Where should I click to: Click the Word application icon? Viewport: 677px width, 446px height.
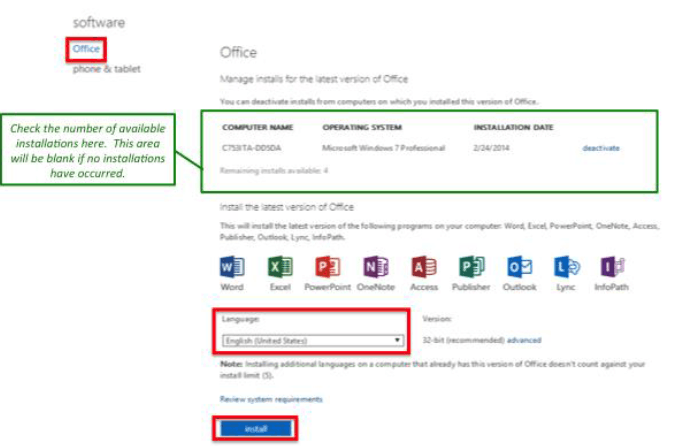232,267
